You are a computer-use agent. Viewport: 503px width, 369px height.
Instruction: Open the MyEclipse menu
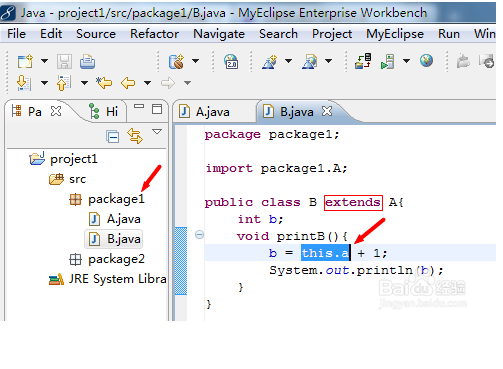coord(395,34)
